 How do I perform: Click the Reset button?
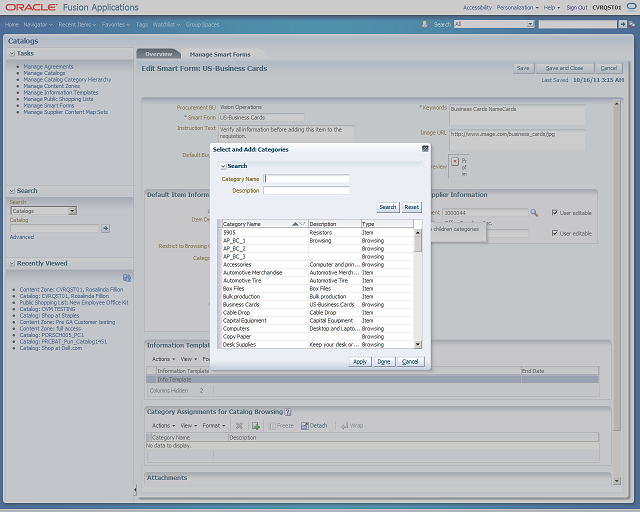(411, 207)
